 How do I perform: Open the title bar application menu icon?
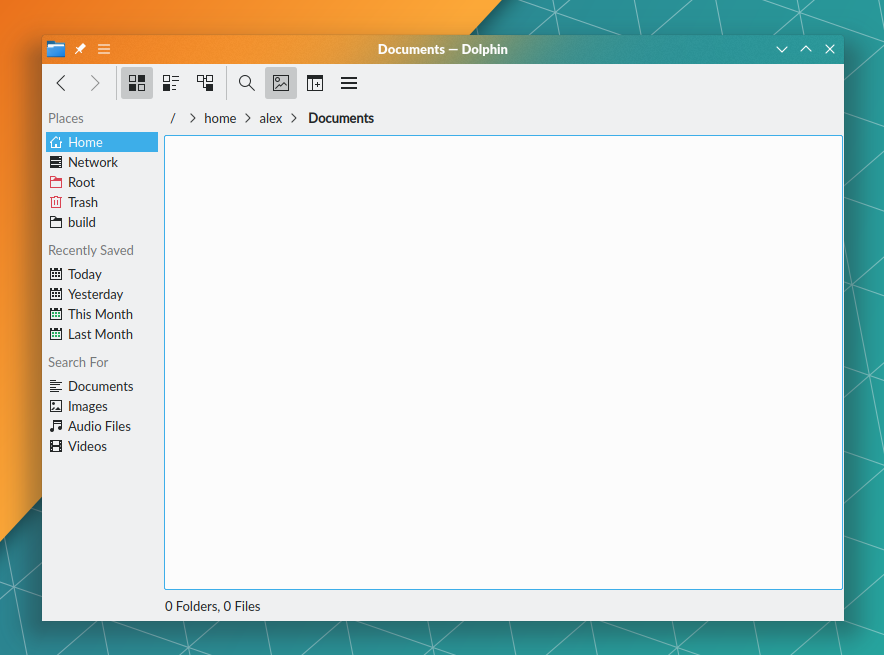pos(104,49)
